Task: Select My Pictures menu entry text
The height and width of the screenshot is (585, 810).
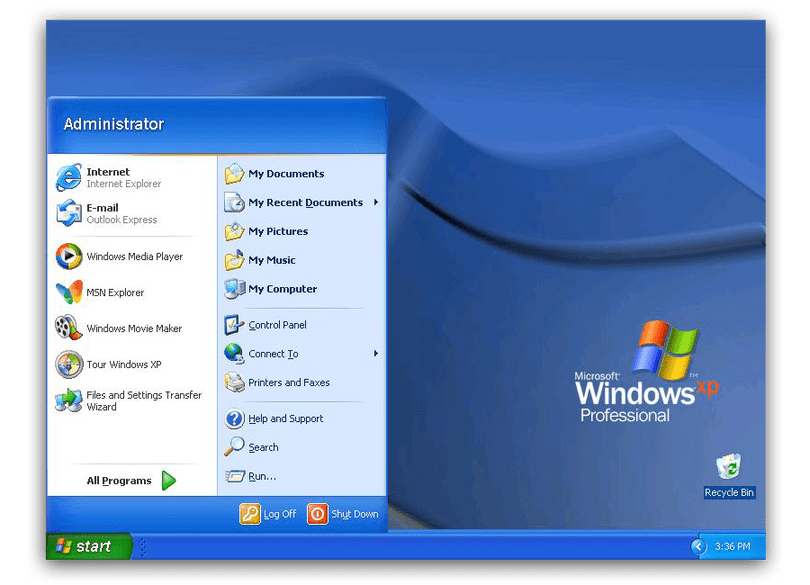Action: [278, 231]
